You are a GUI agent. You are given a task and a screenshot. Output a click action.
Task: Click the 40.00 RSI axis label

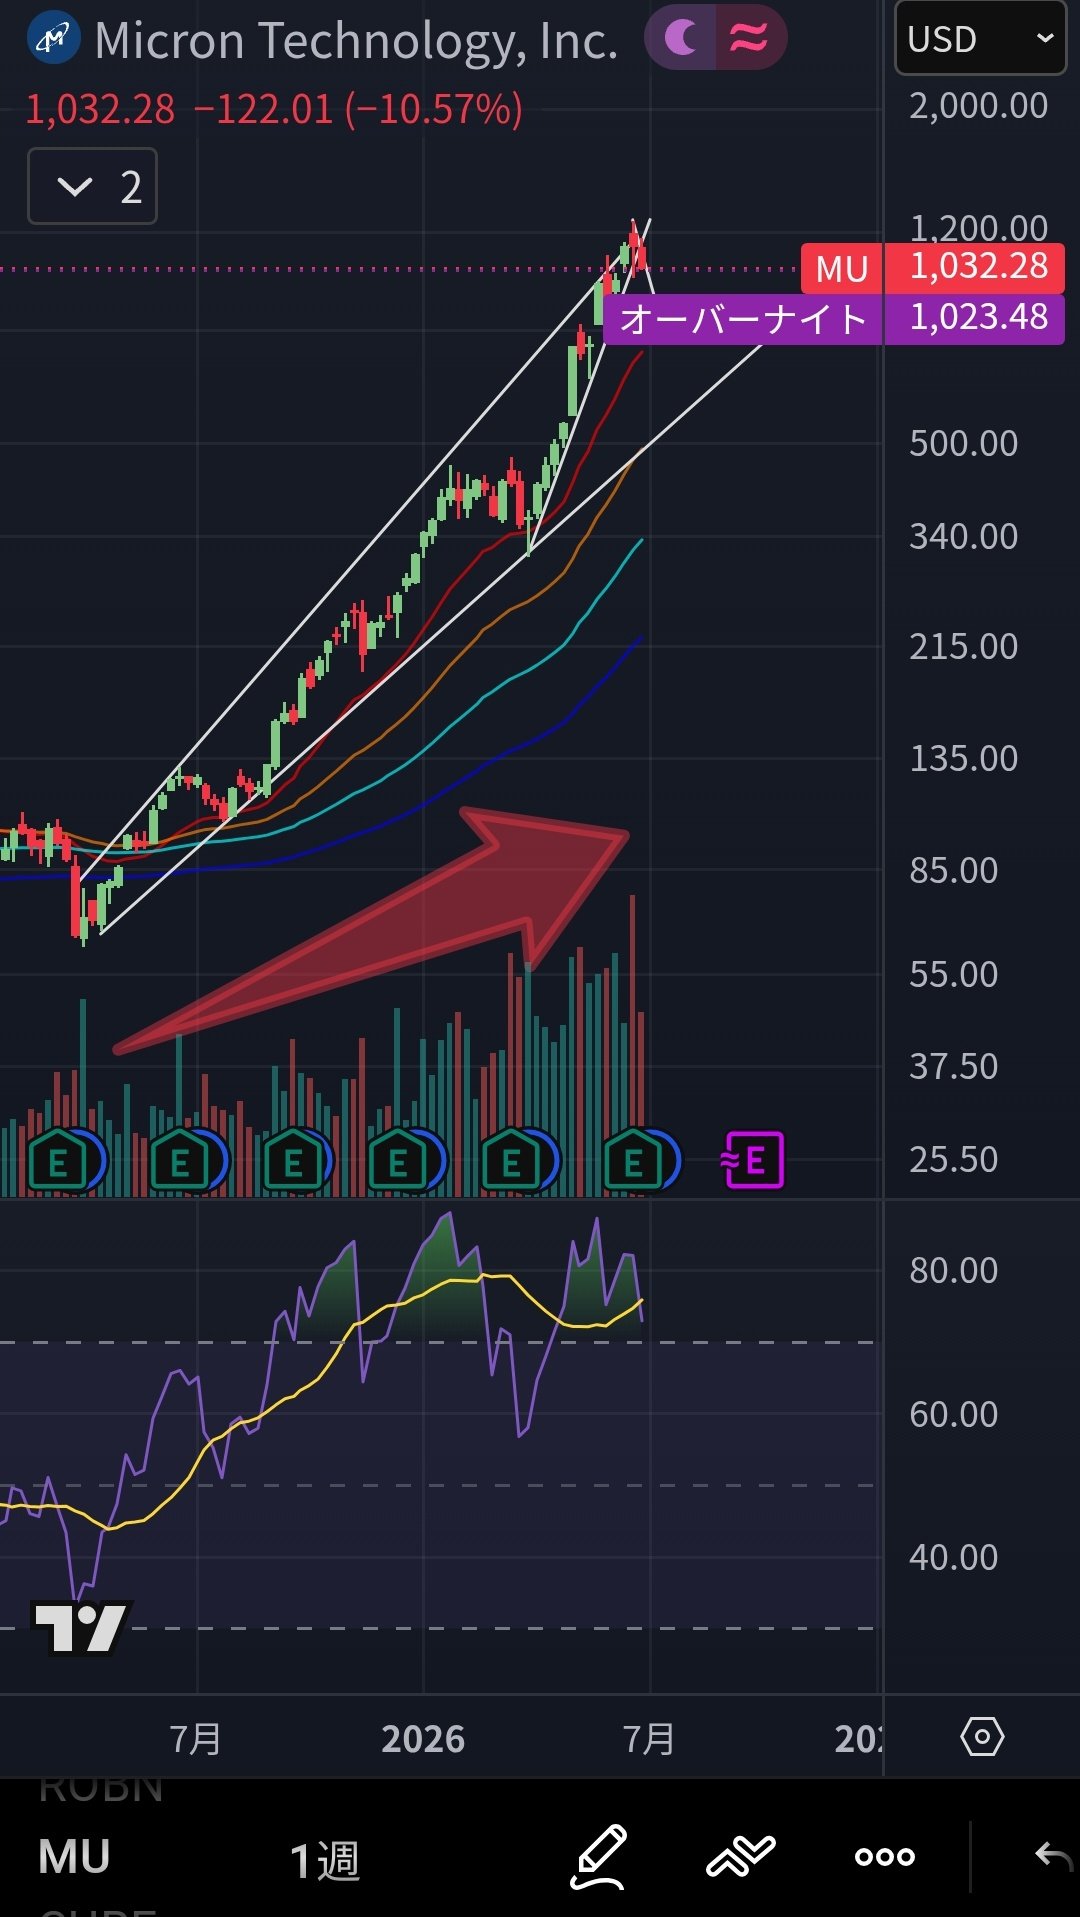pyautogui.click(x=953, y=1557)
